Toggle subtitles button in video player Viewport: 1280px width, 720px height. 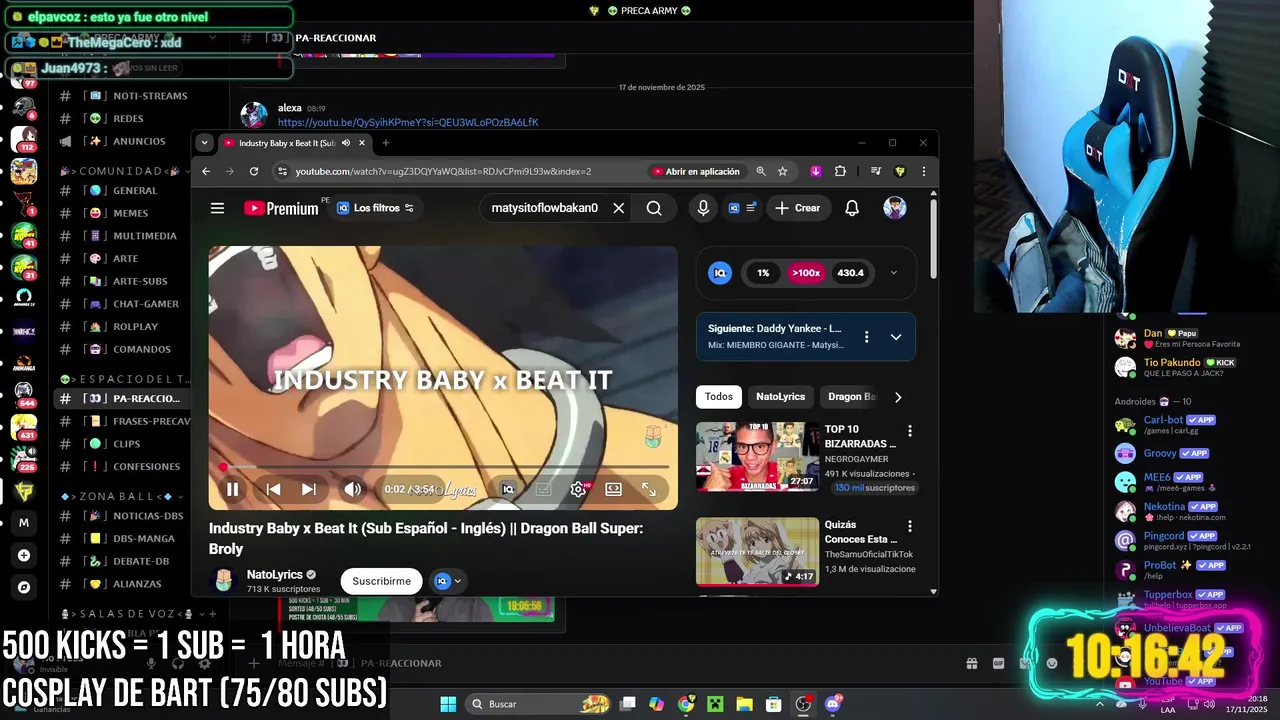tap(543, 489)
